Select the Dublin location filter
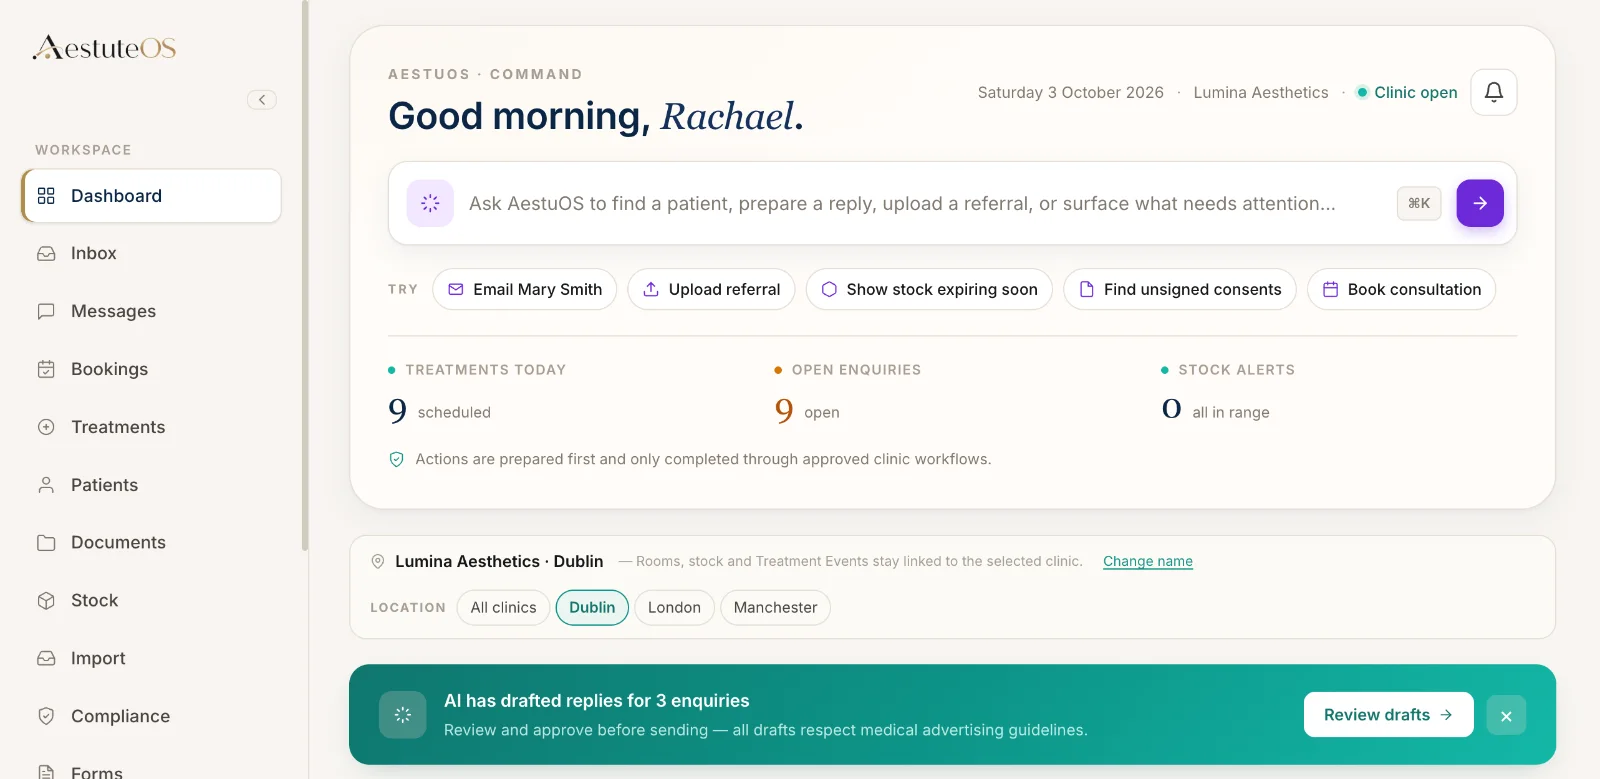Screen dimensions: 1600x779 [x=592, y=607]
